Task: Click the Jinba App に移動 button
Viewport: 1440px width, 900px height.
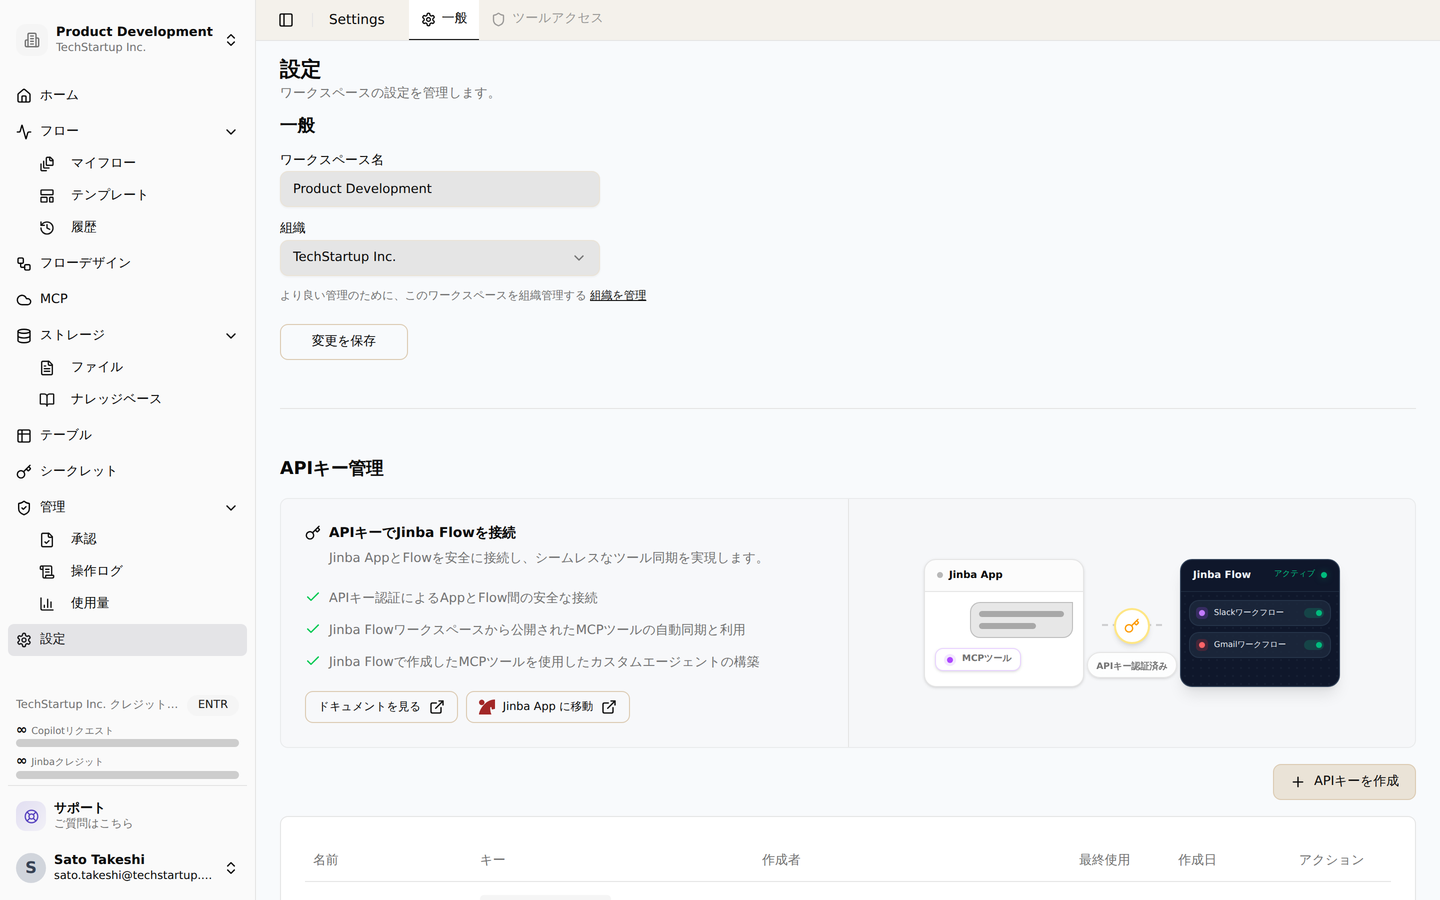Action: [548, 707]
